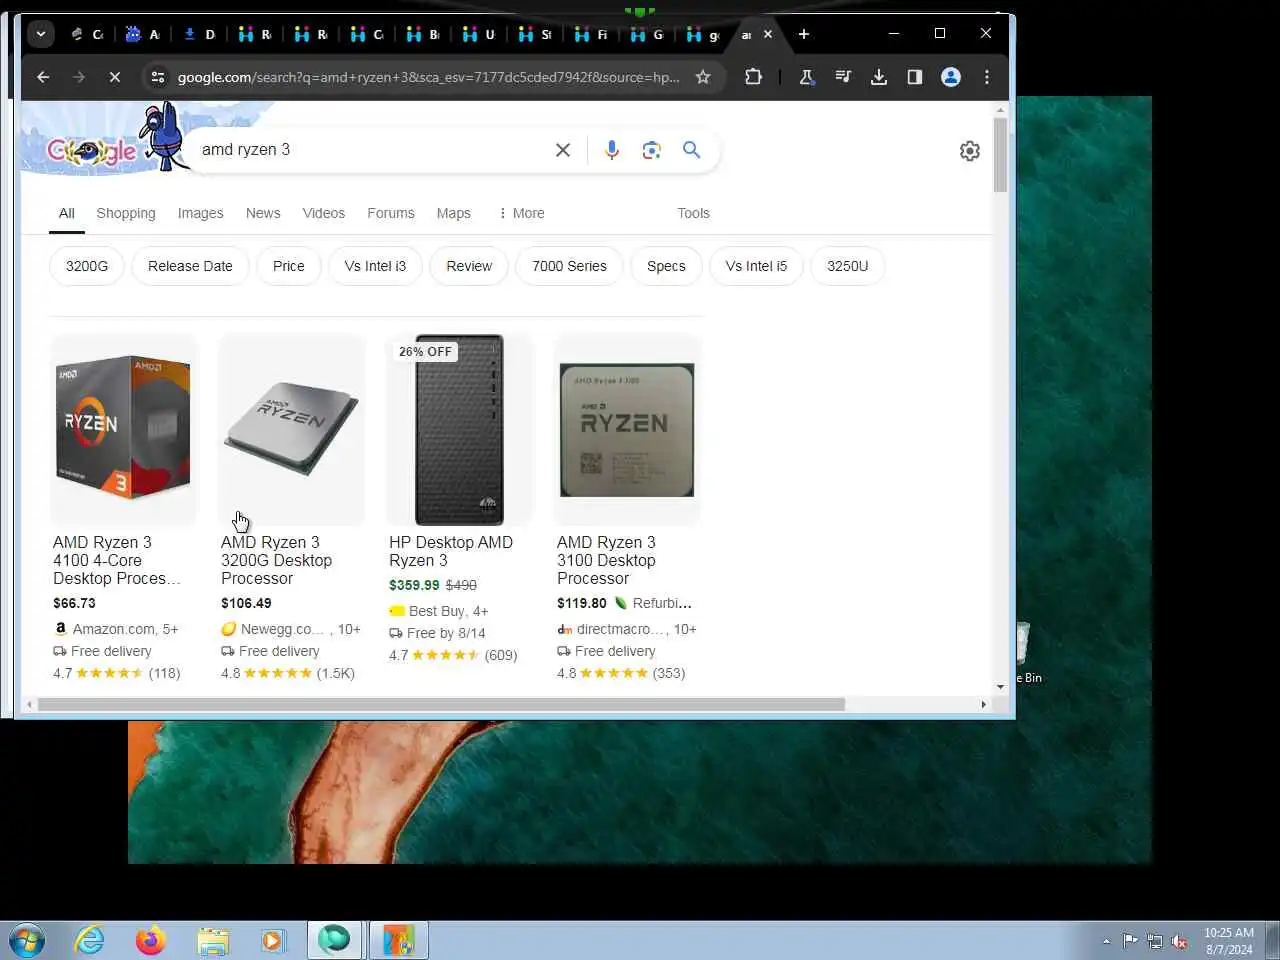Open AMD Ryzen 3 4100 4-Core listing
The height and width of the screenshot is (960, 1280).
pyautogui.click(x=117, y=560)
